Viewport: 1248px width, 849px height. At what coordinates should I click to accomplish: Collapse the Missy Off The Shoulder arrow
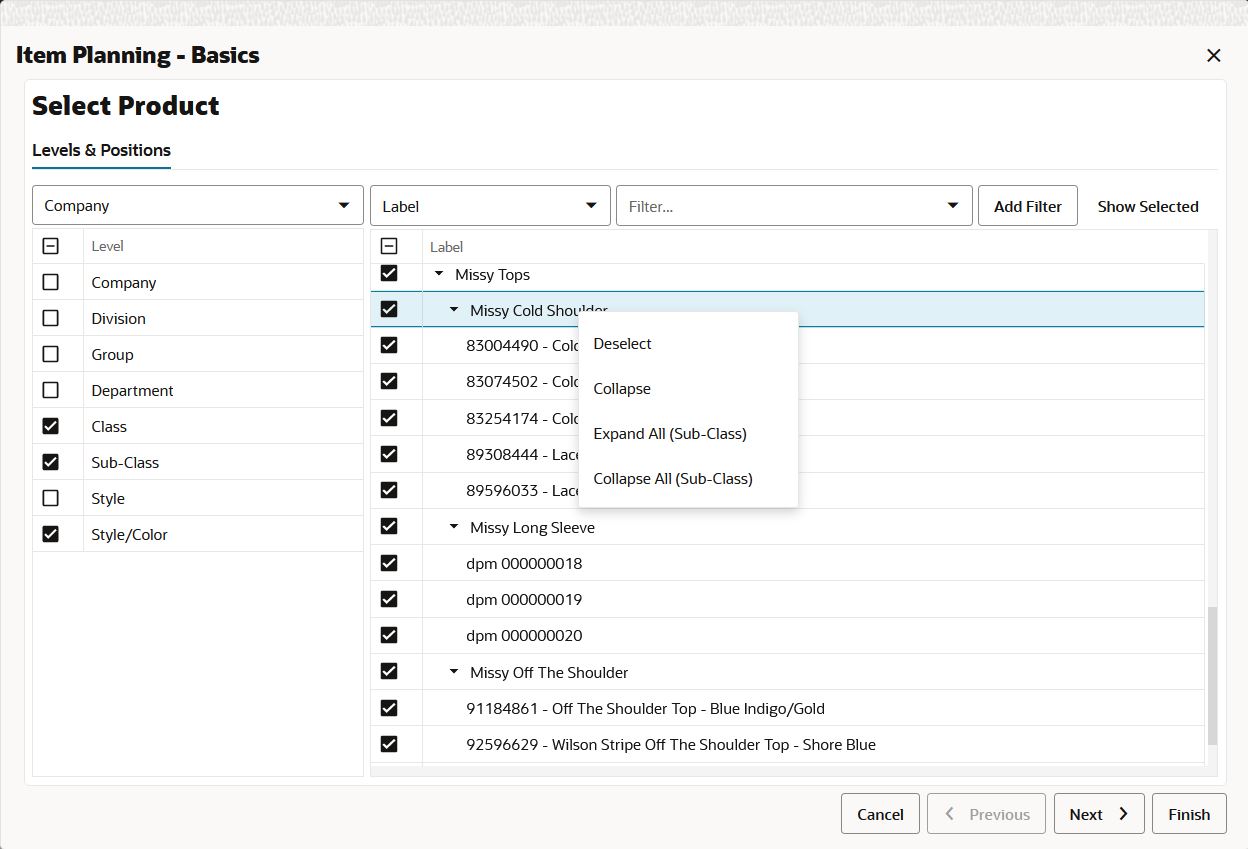[x=454, y=672]
